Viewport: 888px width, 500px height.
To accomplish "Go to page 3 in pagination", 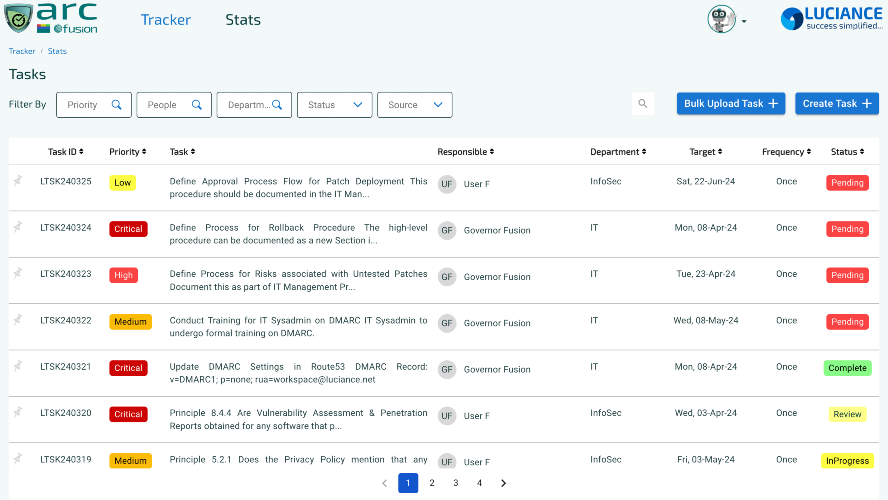I will [x=455, y=483].
